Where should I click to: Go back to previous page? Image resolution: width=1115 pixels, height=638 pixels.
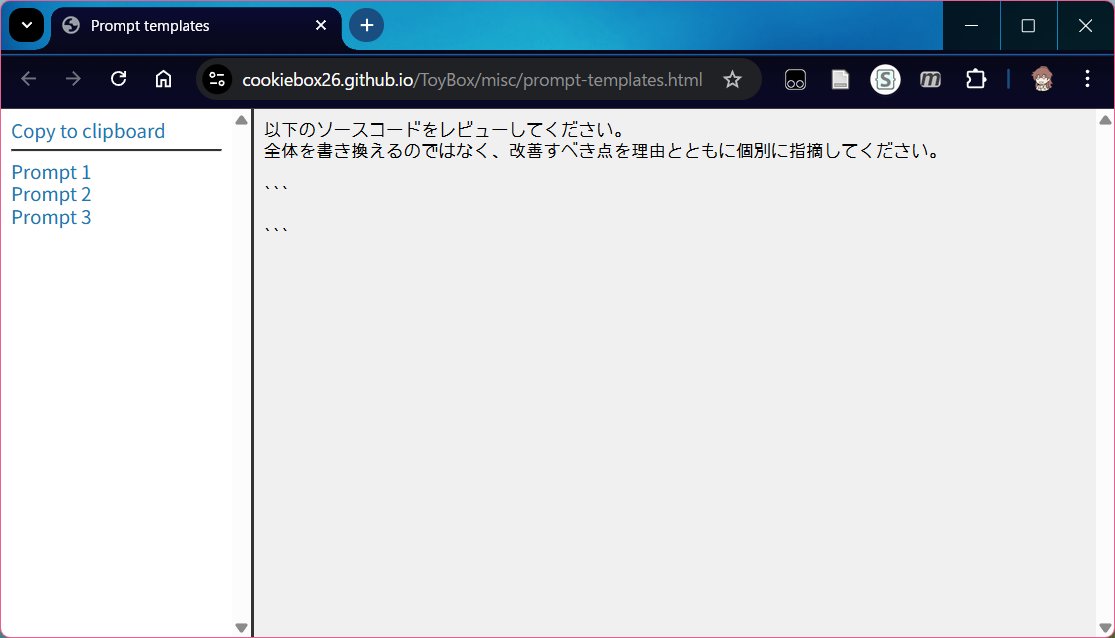[x=28, y=79]
